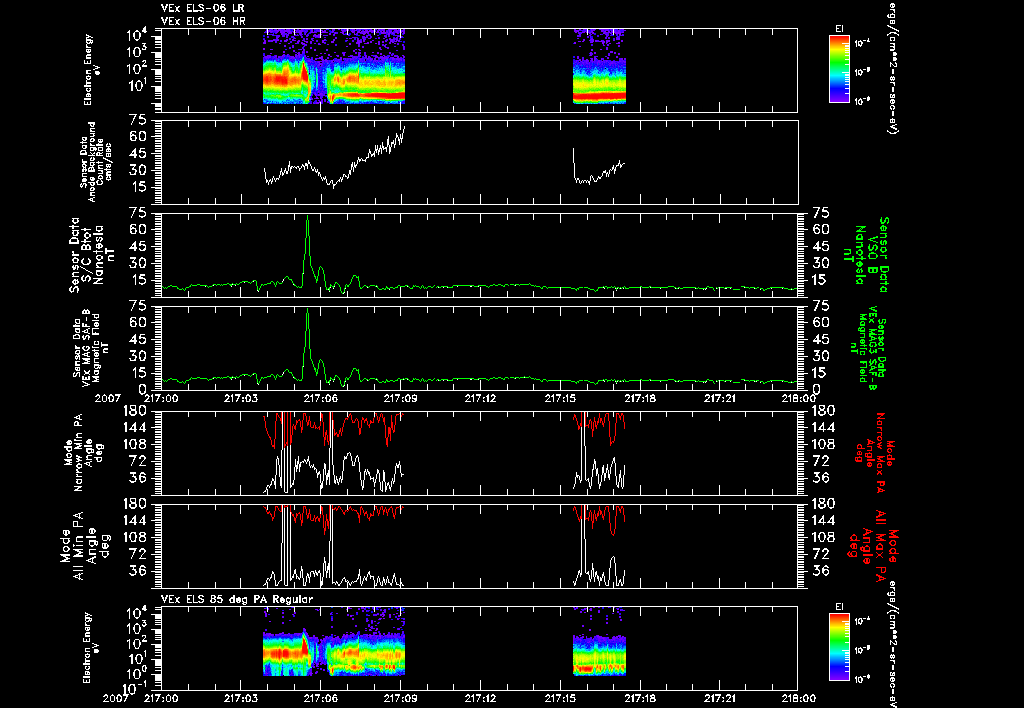The image size is (1024, 708).
Task: Click '217:21' on the bottom time axis
Action: click(x=719, y=698)
